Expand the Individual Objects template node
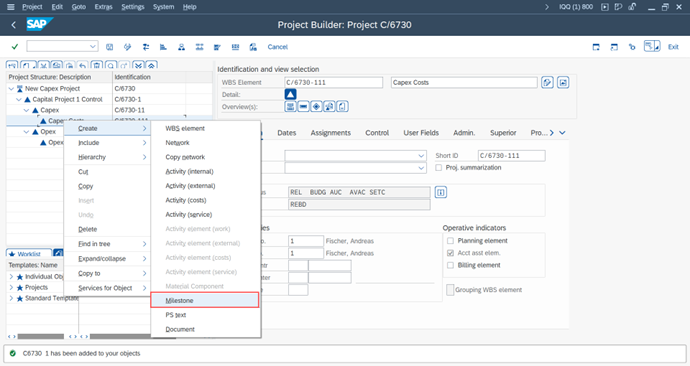This screenshot has height=366, width=690. coord(11,277)
